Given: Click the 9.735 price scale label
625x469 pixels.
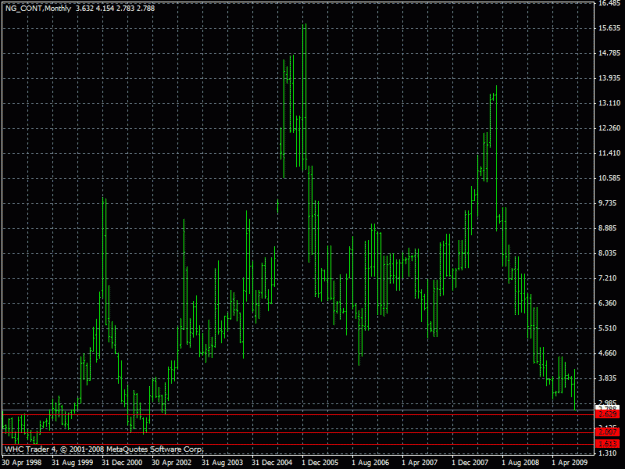Looking at the screenshot, I should click(609, 203).
